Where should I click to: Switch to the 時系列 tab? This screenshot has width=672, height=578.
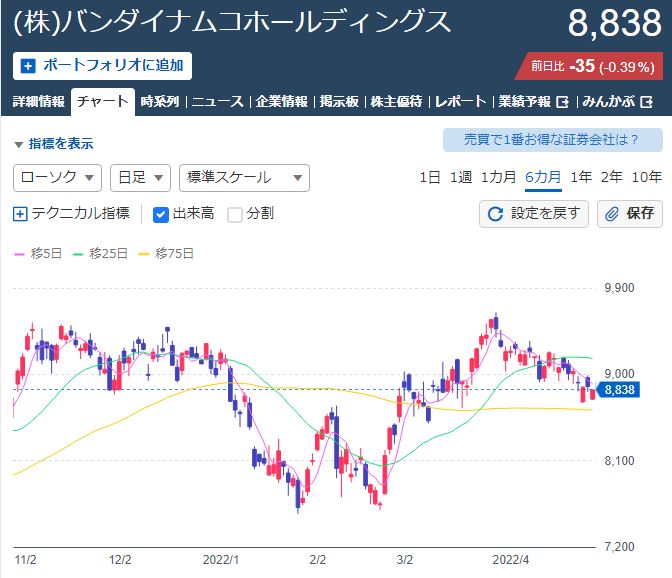click(x=159, y=102)
